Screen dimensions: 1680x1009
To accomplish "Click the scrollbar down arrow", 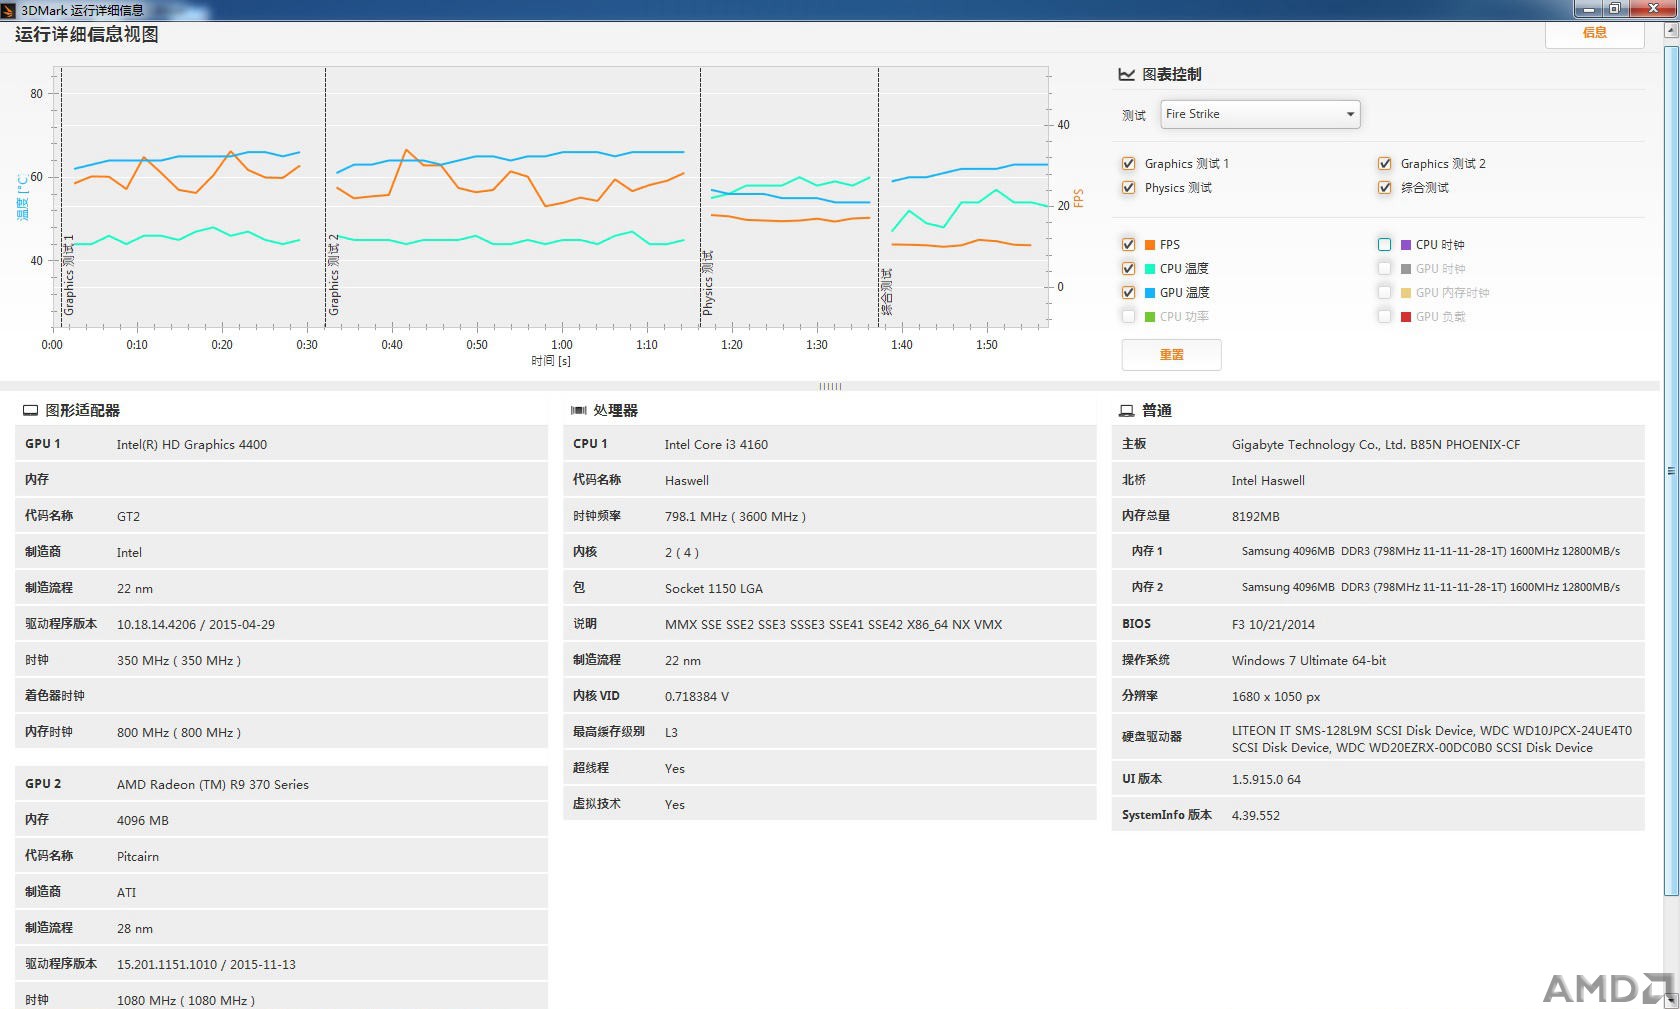I will point(1670,1000).
